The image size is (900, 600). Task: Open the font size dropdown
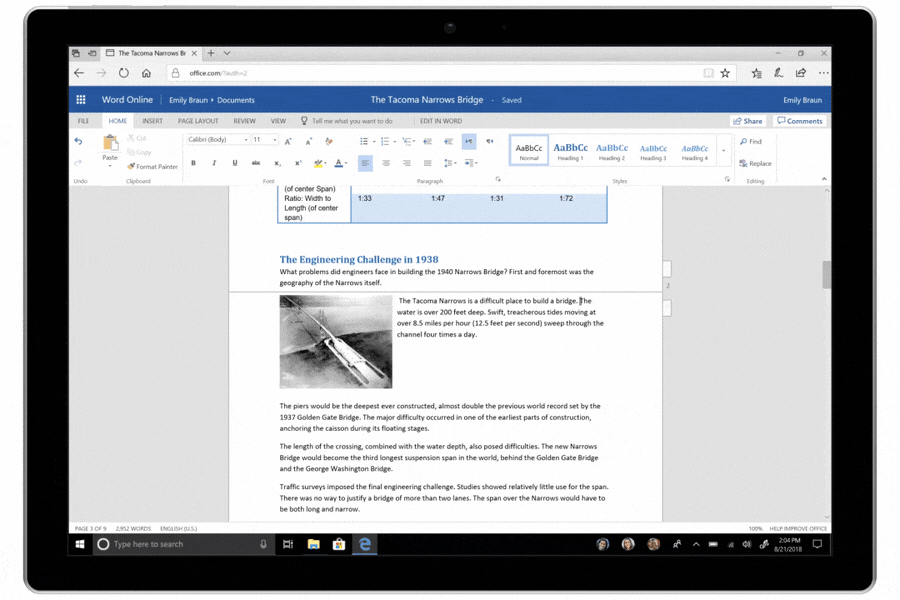pyautogui.click(x=272, y=141)
